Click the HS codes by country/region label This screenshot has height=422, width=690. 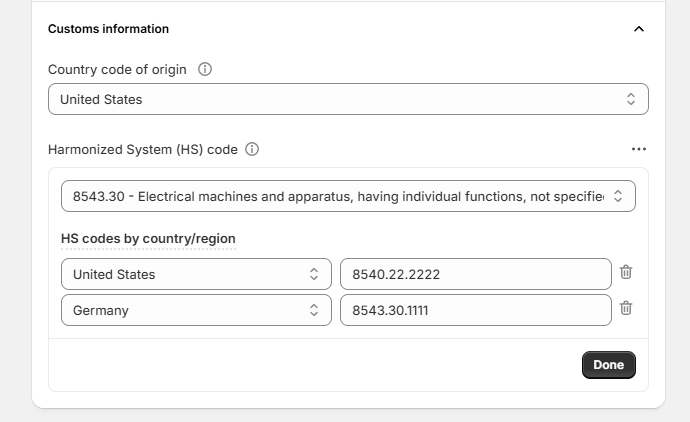(148, 239)
